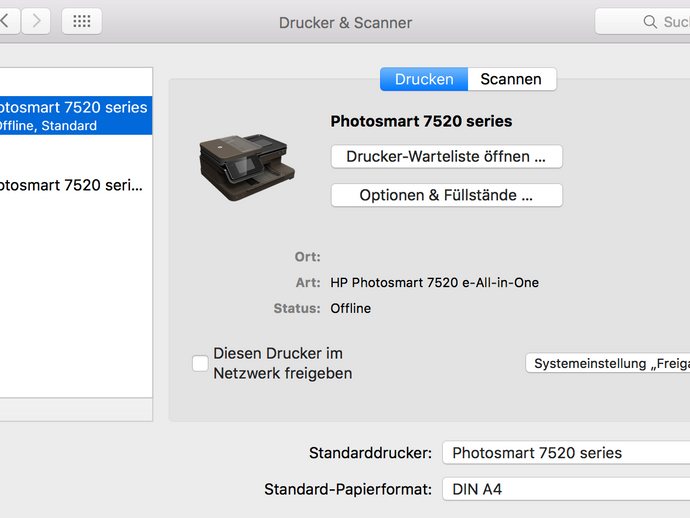
Task: Click the Standarddrucker label
Action: pos(371,453)
